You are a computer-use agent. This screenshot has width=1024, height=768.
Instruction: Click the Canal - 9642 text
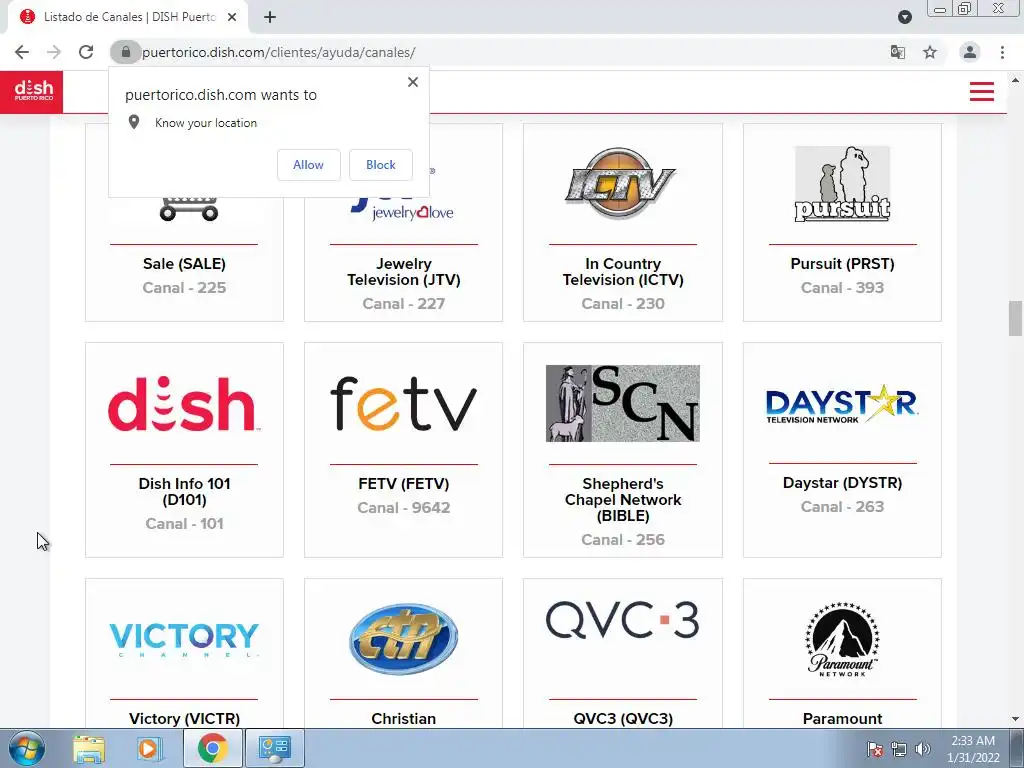(x=404, y=508)
